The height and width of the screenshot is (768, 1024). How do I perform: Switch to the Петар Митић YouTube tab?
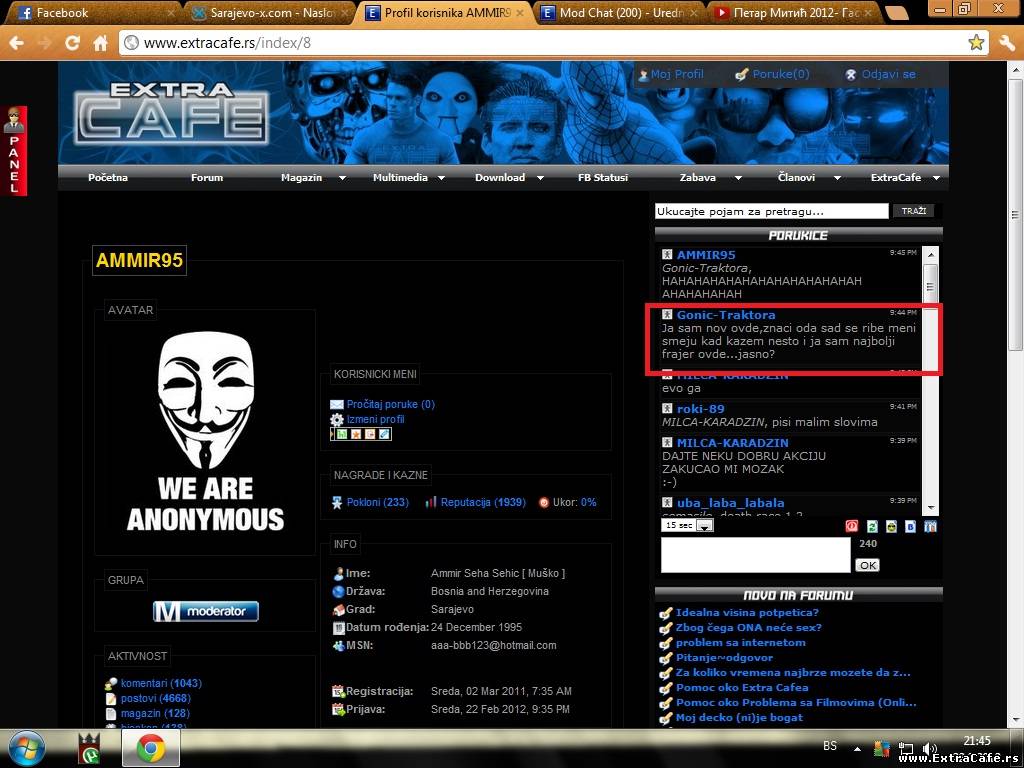794,12
